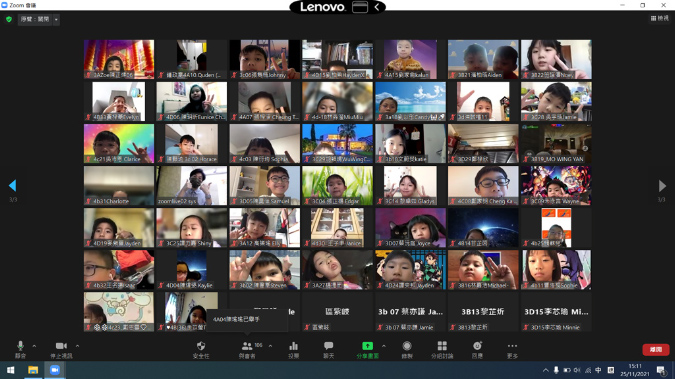This screenshot has height=379, width=675.
Task: Expand video options arrow beside camera
Action: click(77, 346)
